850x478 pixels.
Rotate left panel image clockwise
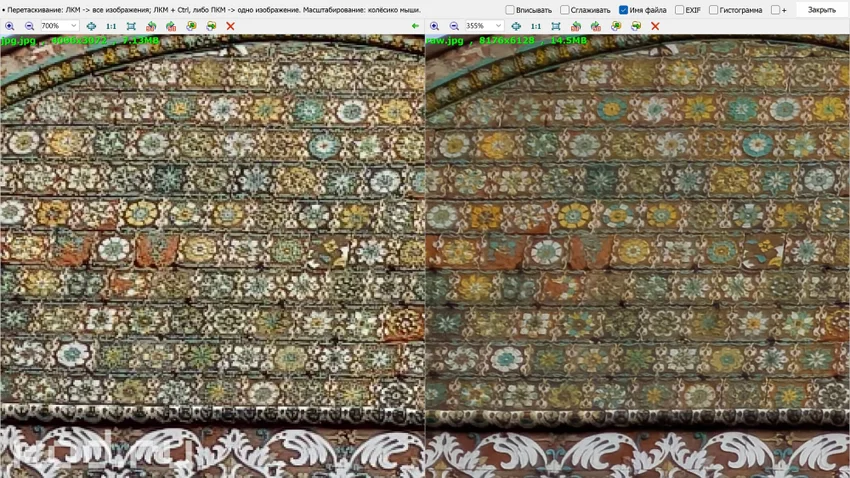pos(171,26)
